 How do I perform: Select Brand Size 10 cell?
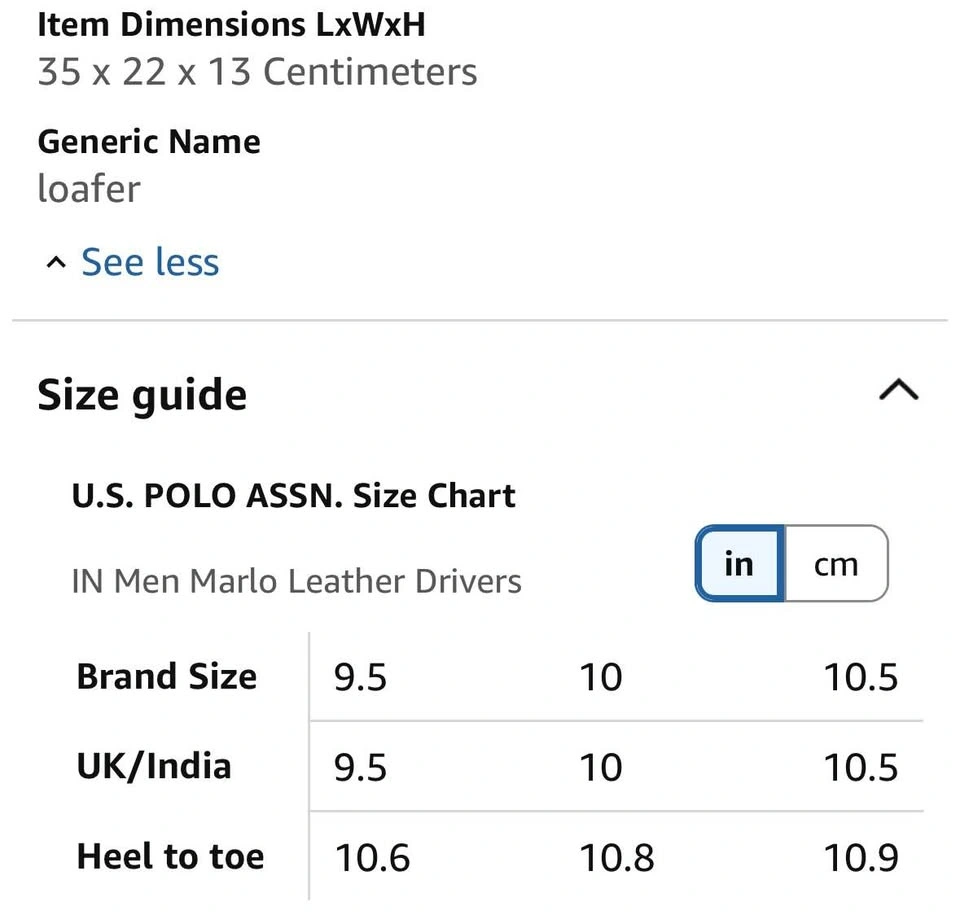pyautogui.click(x=601, y=677)
